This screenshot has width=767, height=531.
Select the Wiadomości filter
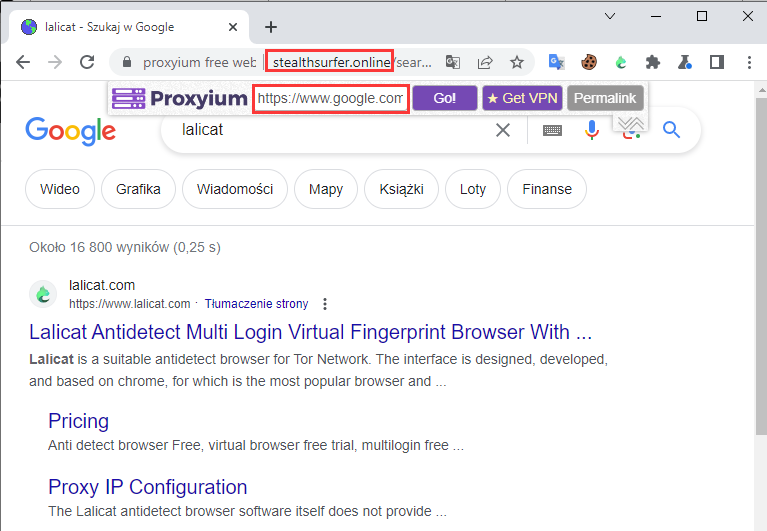click(235, 189)
